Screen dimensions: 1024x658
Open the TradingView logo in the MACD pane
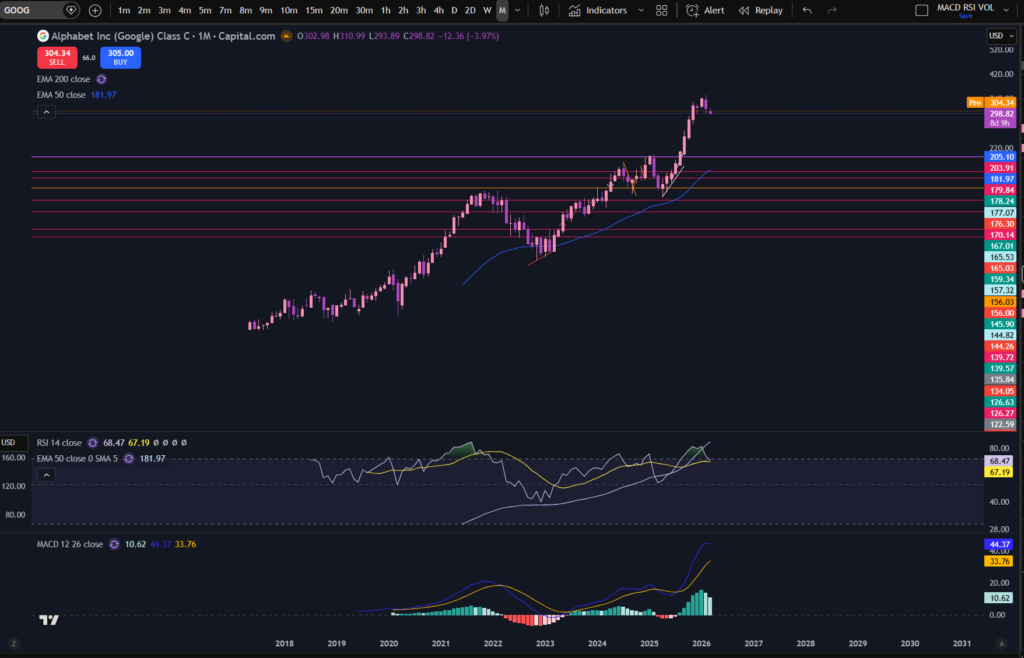pyautogui.click(x=49, y=619)
